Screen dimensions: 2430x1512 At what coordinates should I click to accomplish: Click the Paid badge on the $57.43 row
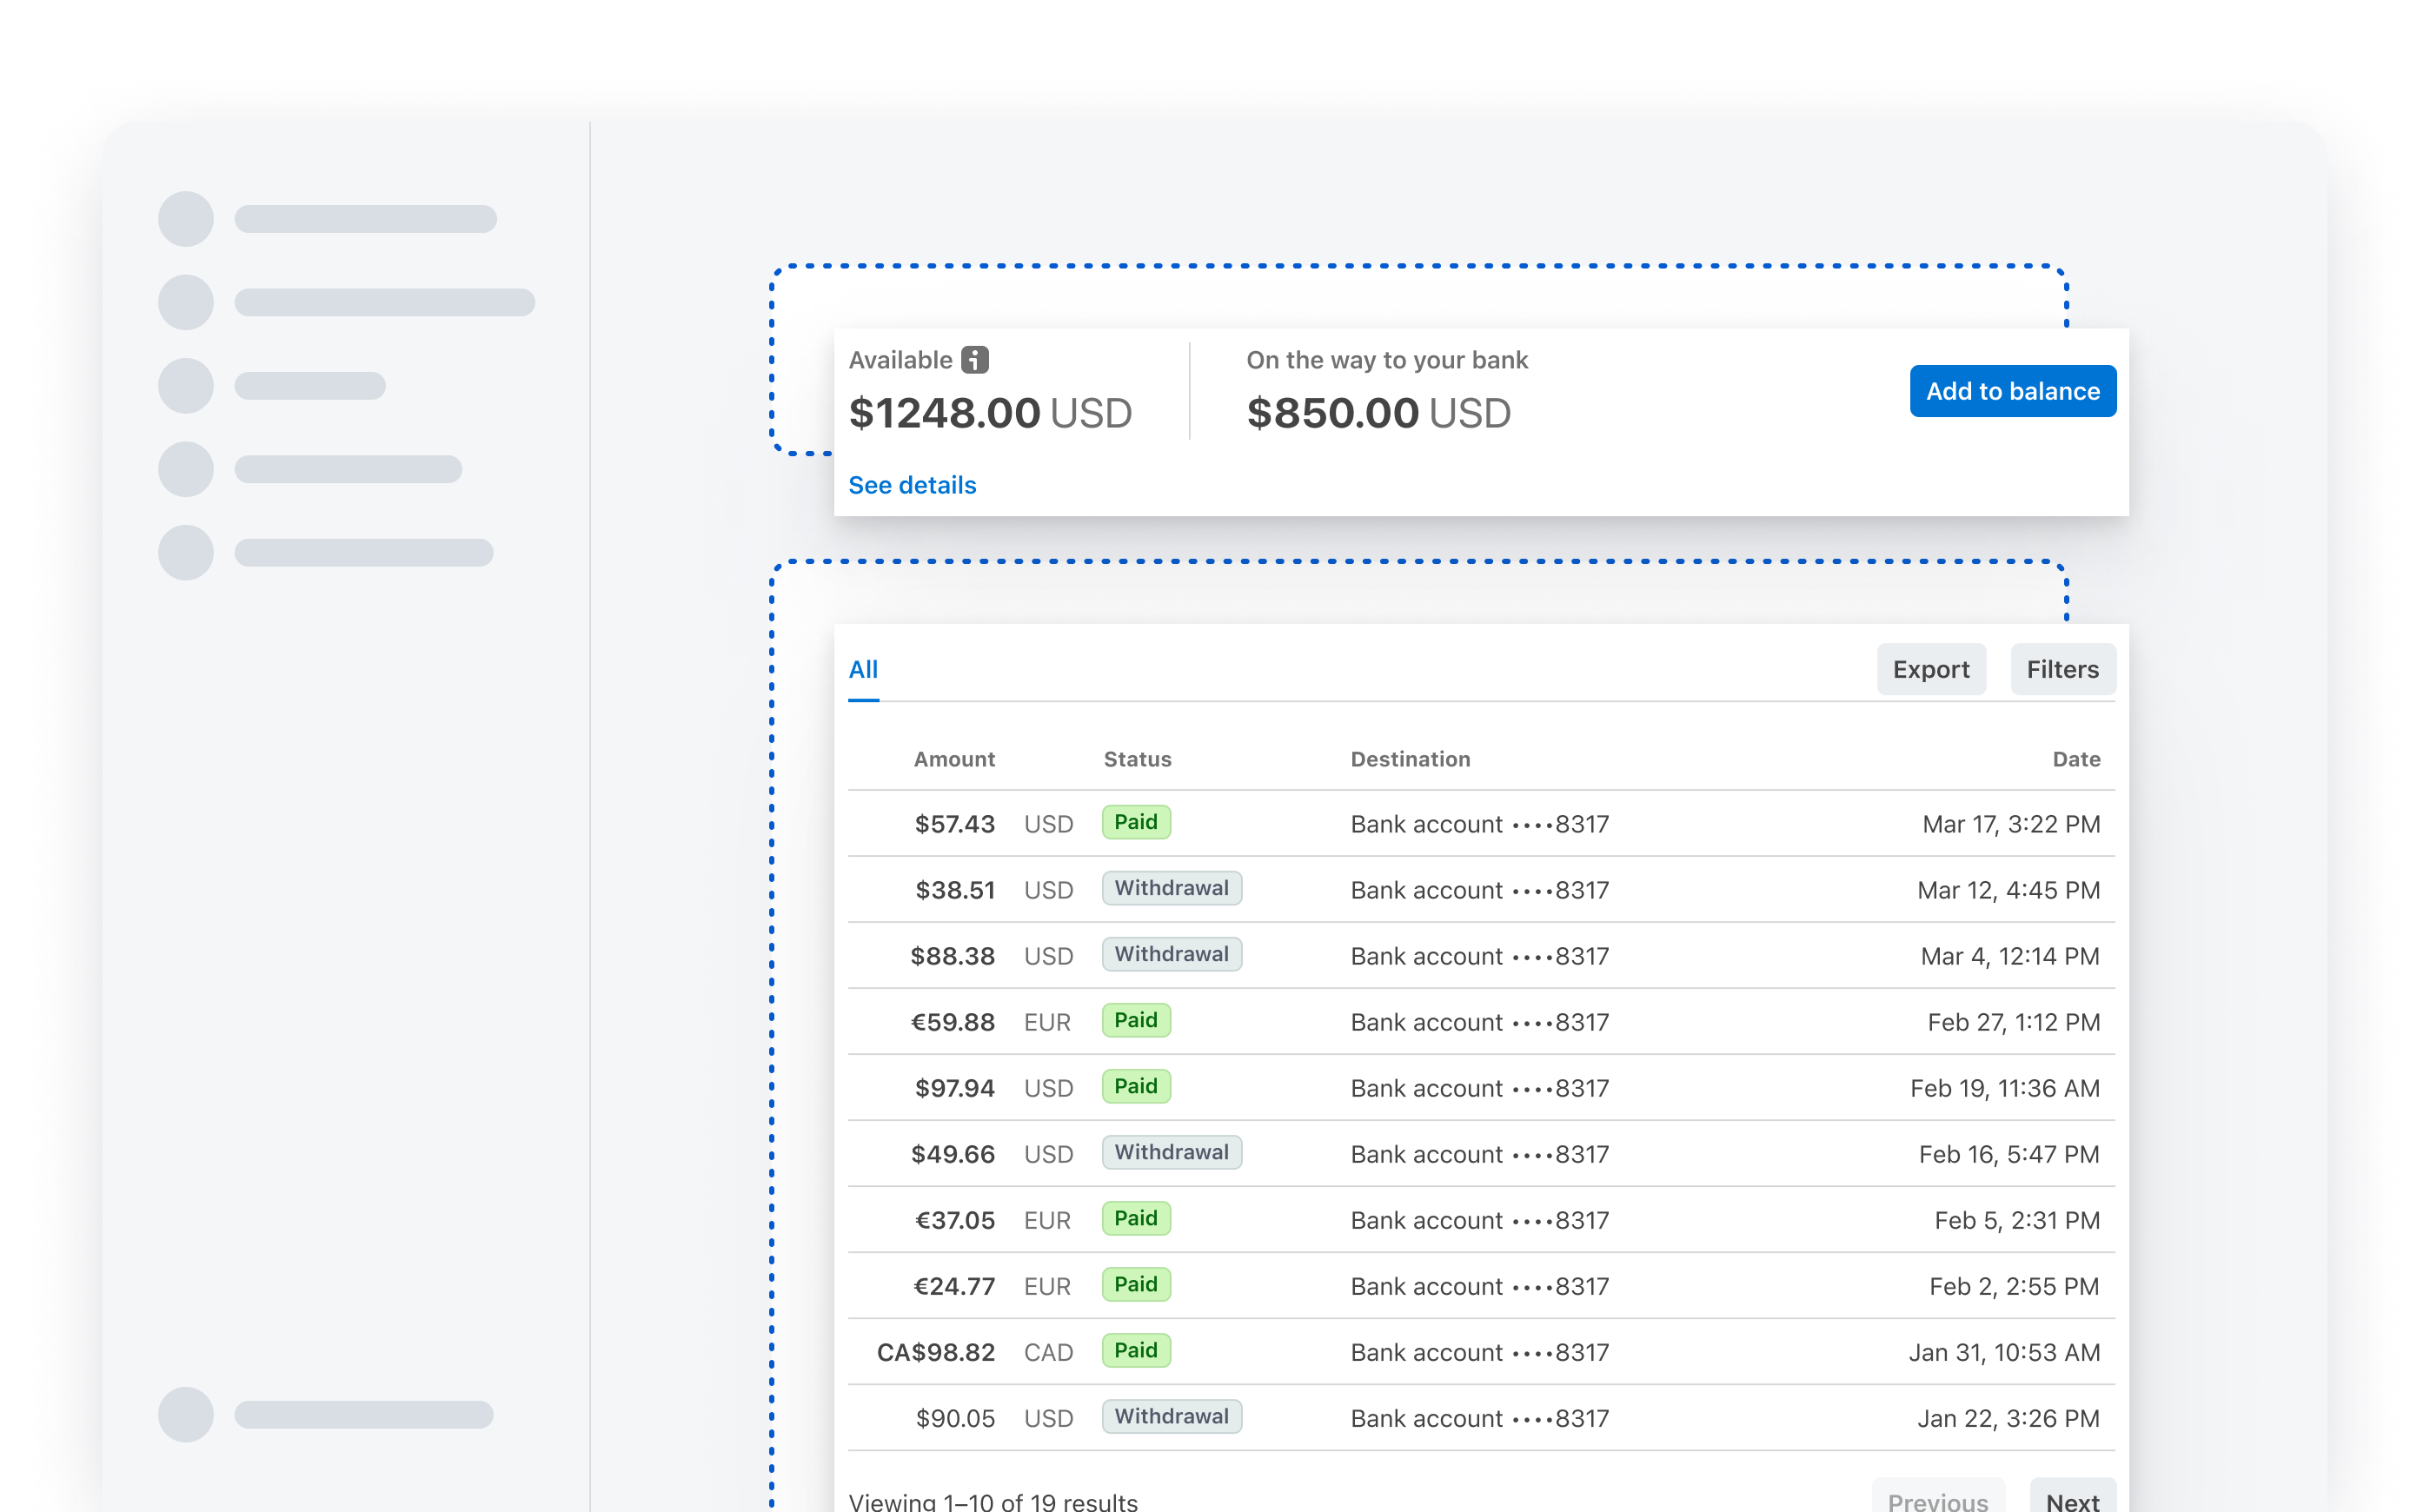pos(1136,822)
